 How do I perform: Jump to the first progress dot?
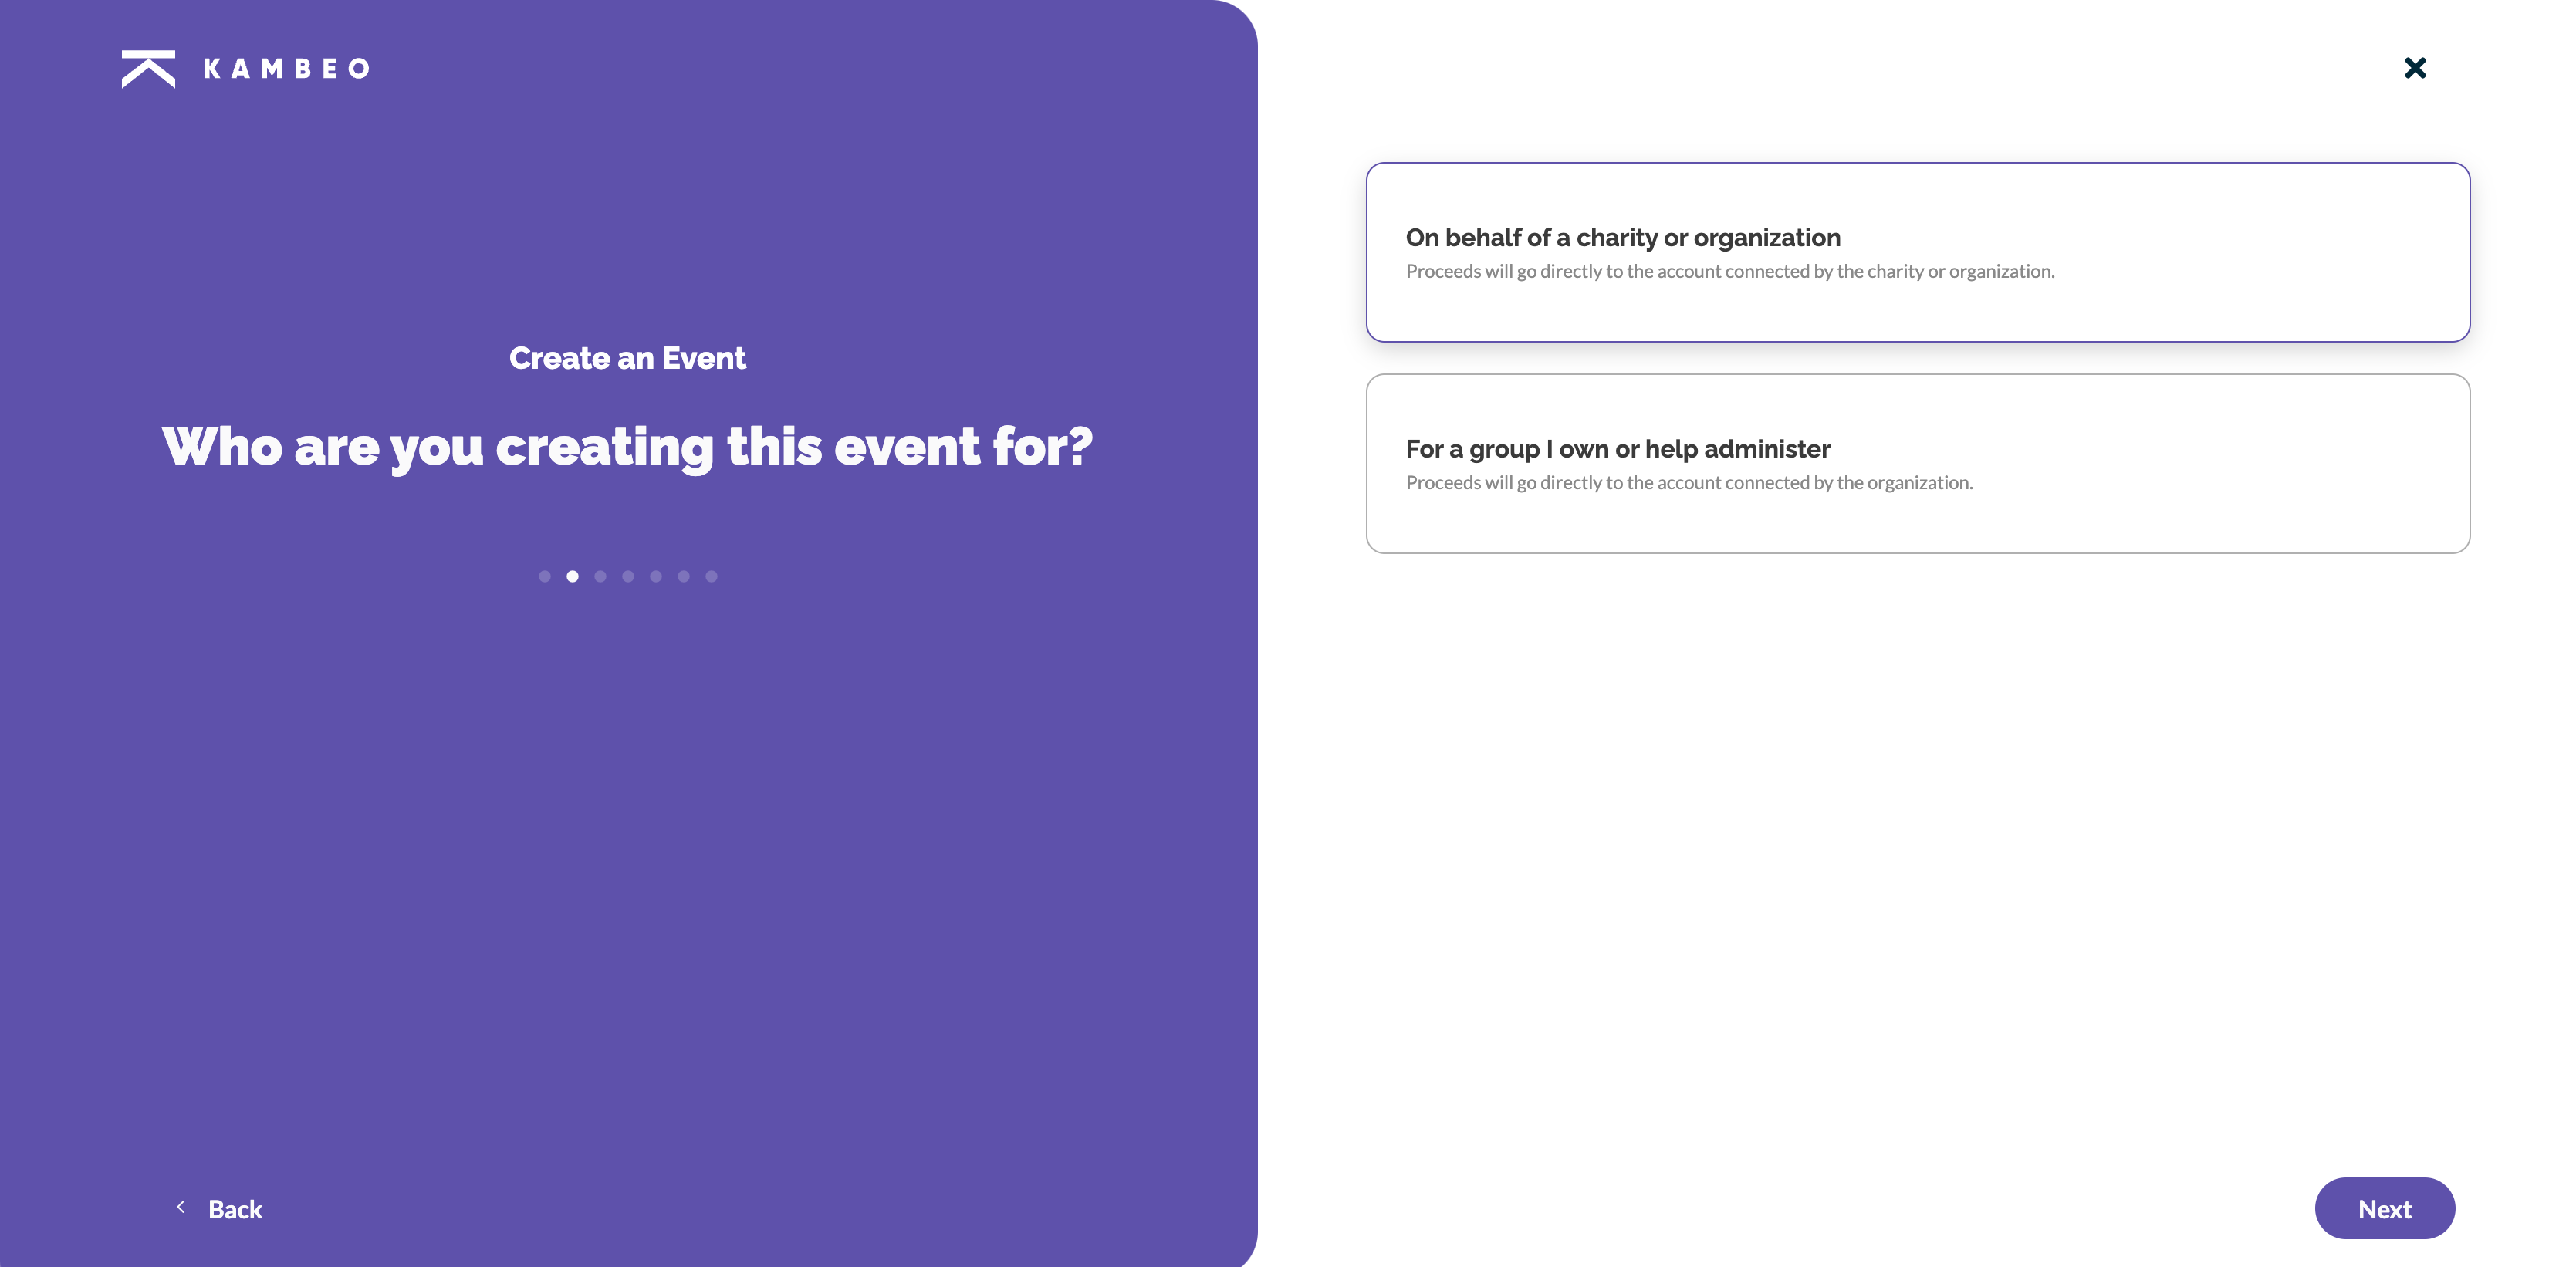tap(545, 576)
